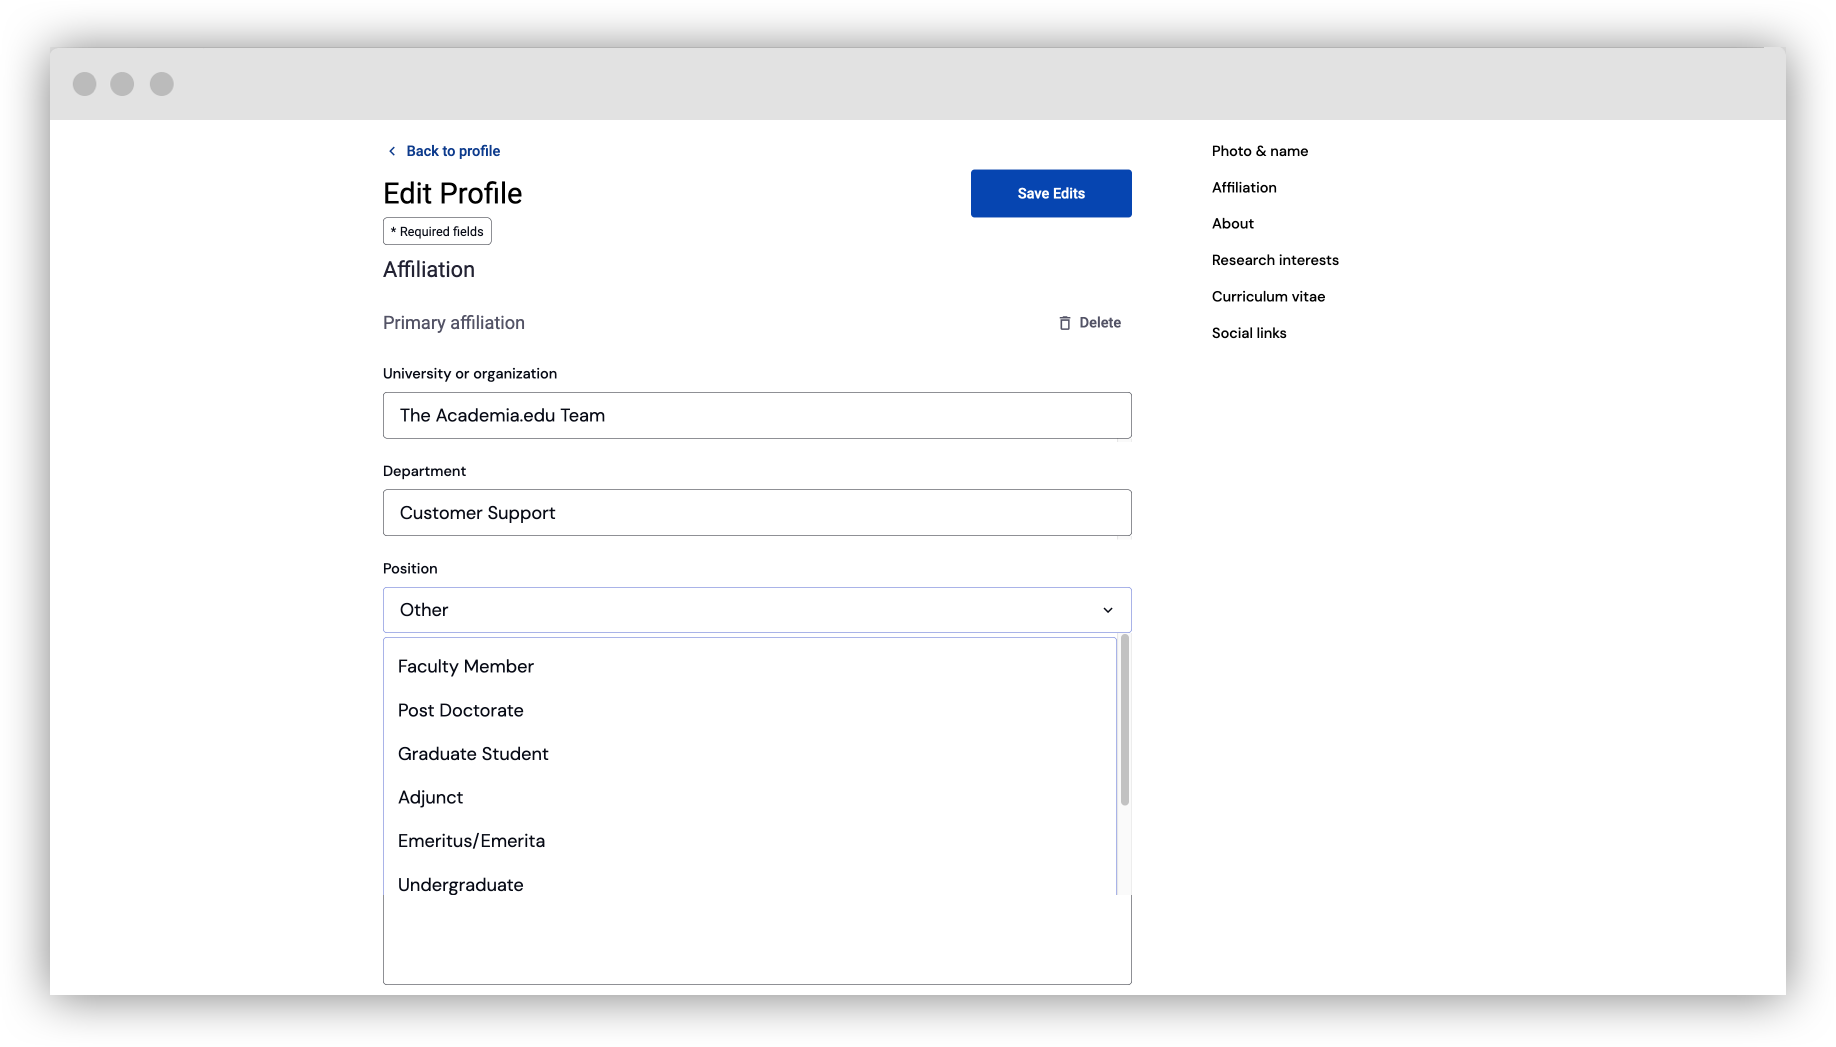Select Emeritus/Emerita option
1836x1047 pixels.
[750, 841]
